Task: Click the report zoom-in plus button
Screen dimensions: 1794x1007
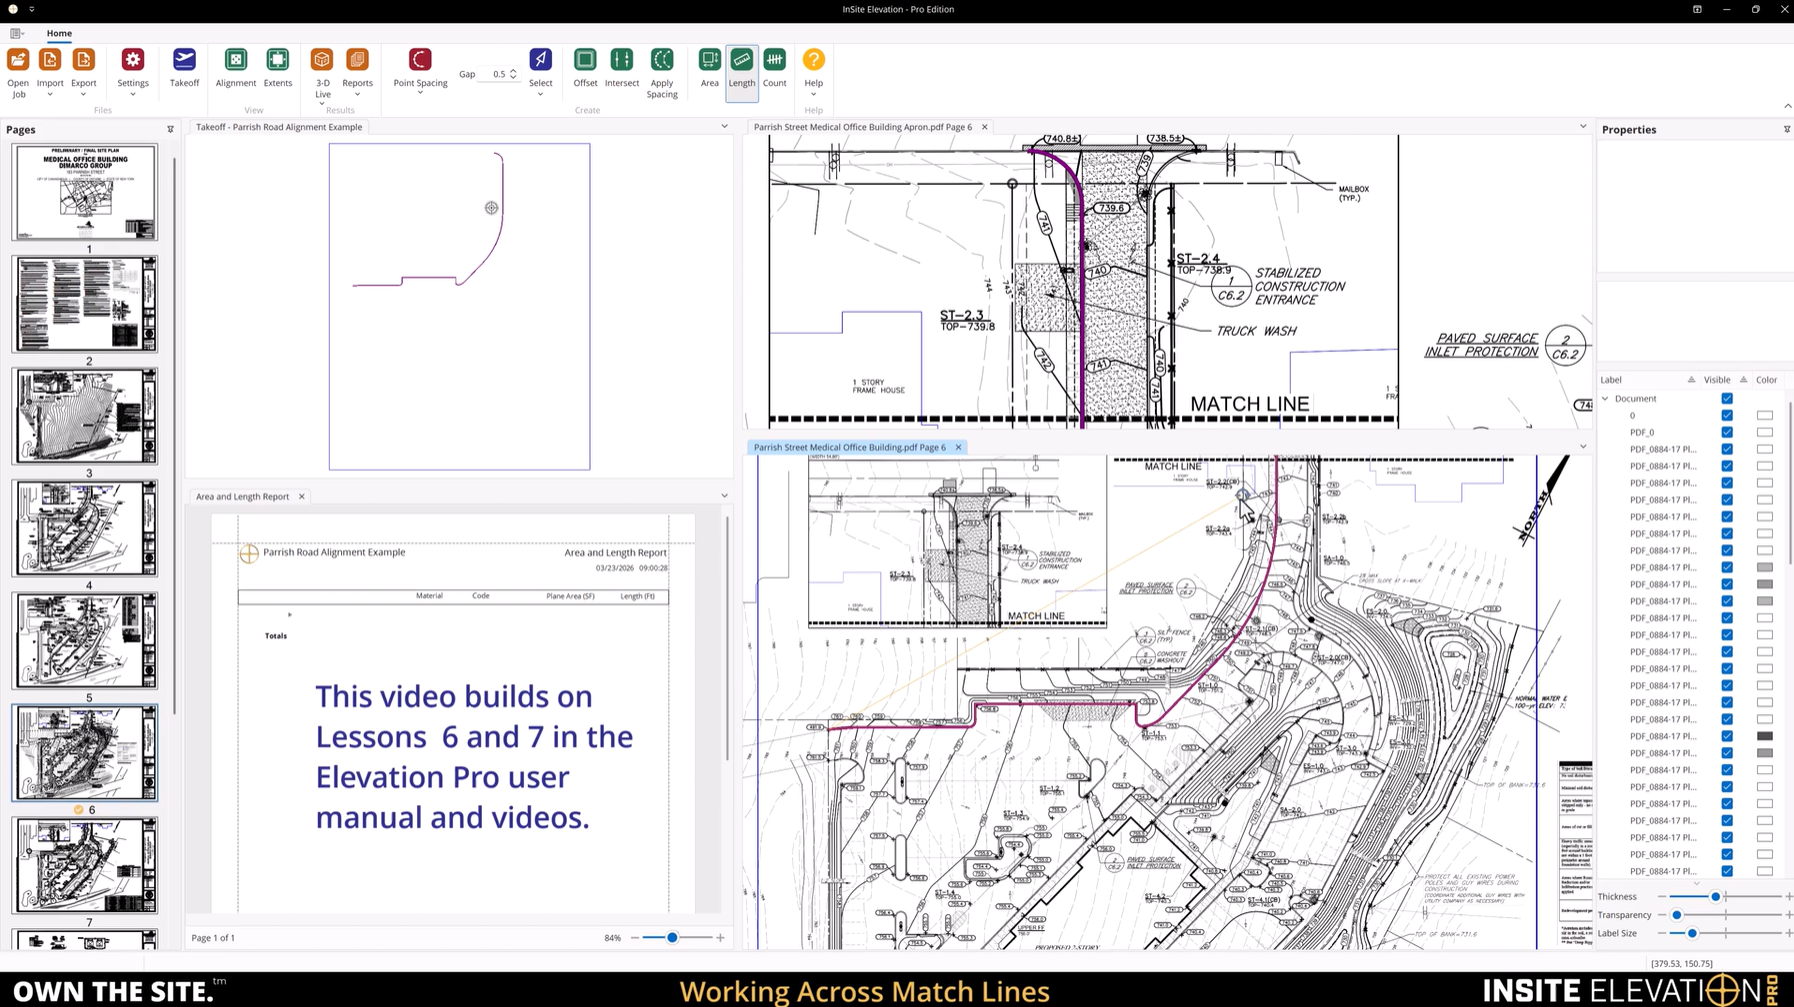Action: 720,938
